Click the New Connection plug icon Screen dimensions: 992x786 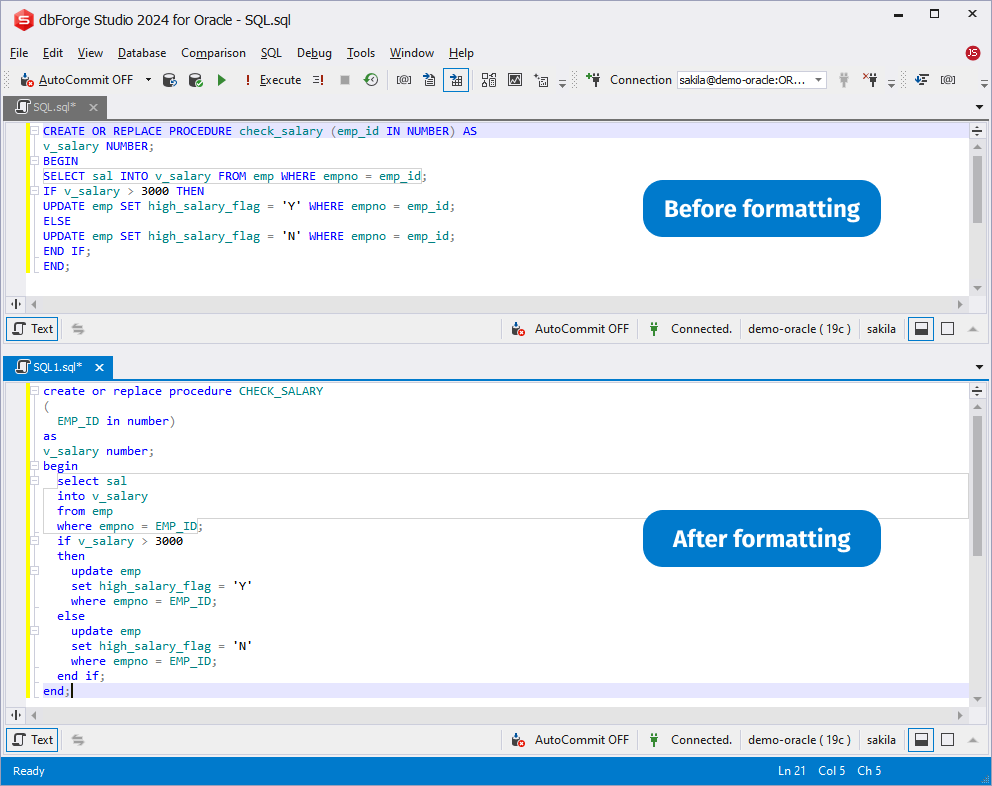[x=593, y=80]
